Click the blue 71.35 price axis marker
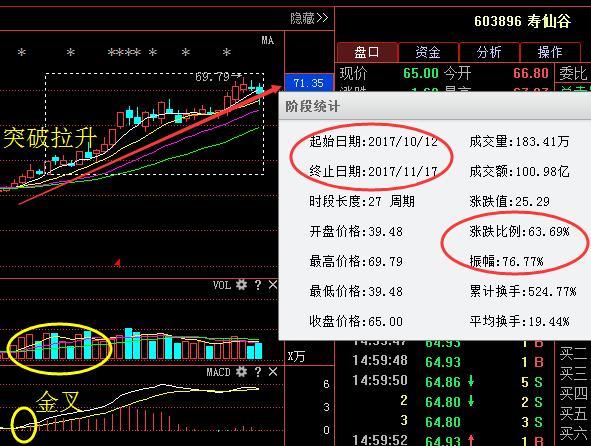The image size is (591, 446). (309, 83)
